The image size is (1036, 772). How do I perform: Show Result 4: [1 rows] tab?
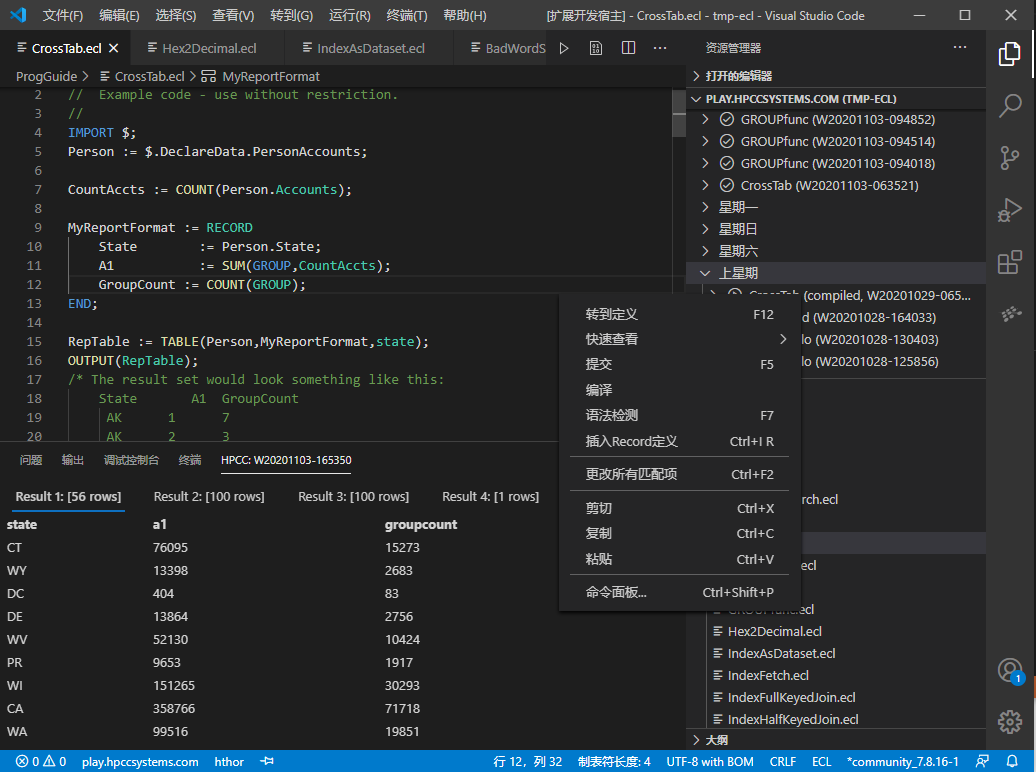(x=490, y=496)
